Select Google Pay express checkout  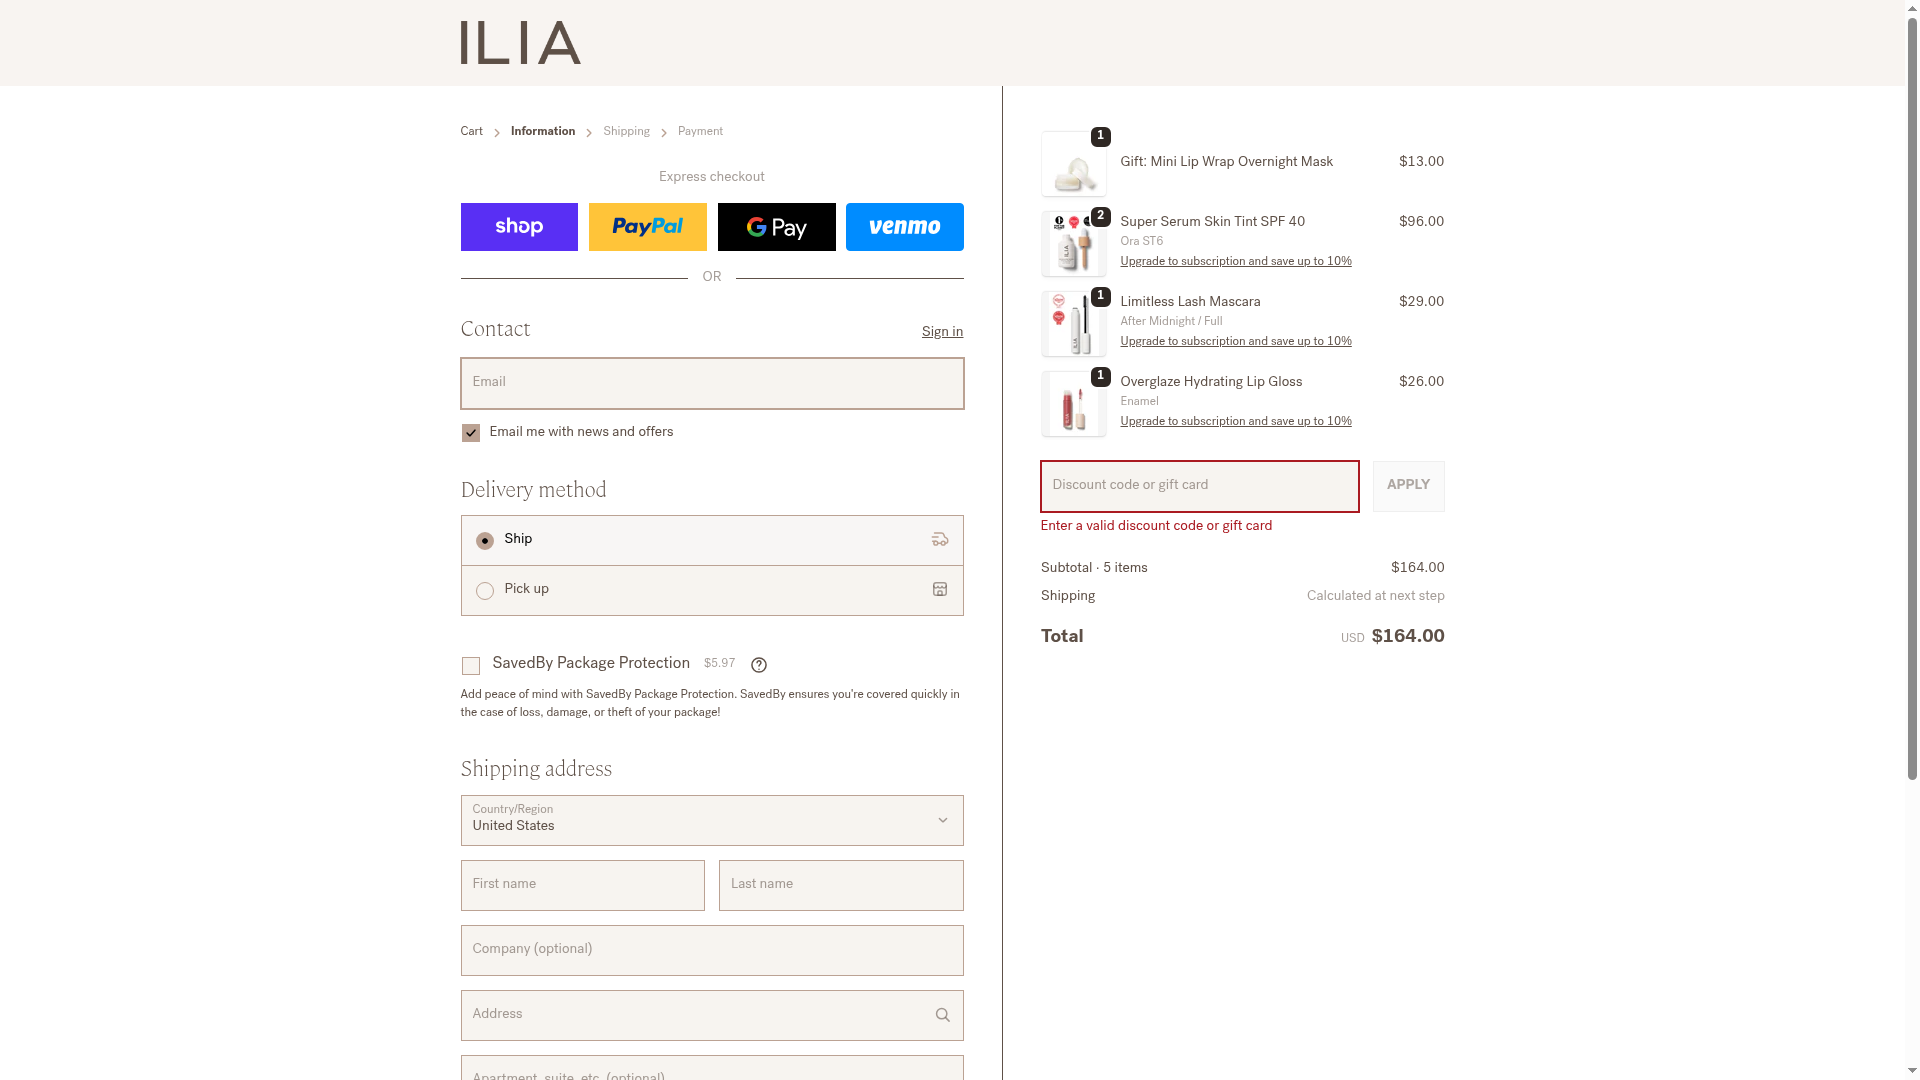pos(776,227)
